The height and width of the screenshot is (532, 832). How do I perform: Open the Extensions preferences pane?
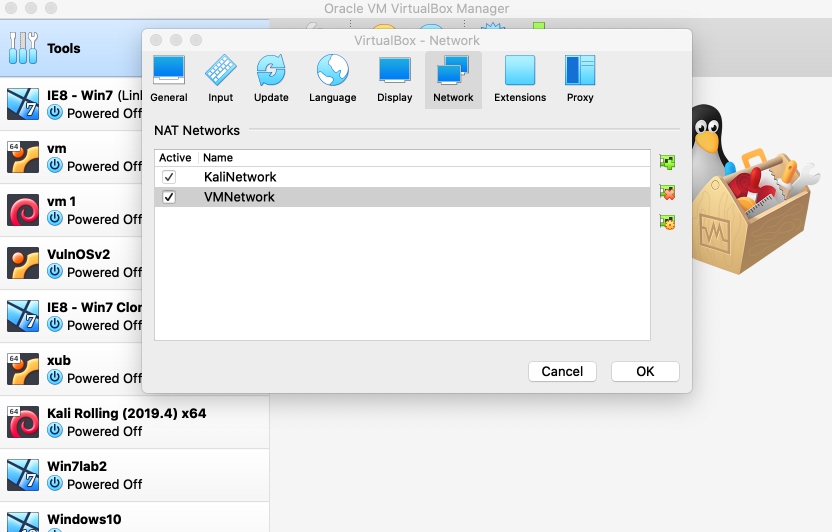coord(520,80)
